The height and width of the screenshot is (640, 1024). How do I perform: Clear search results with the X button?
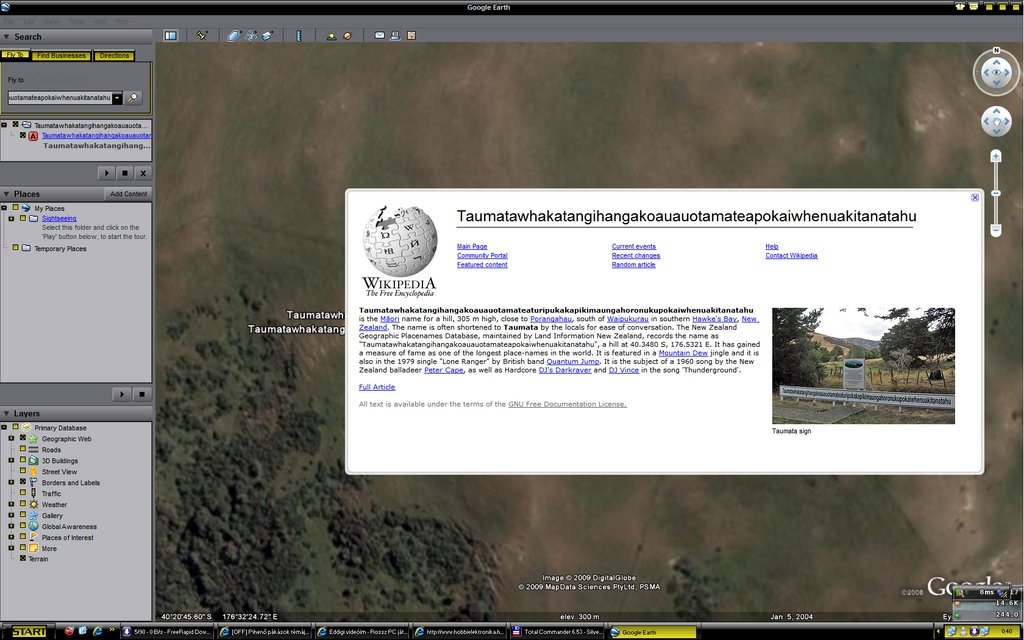[x=144, y=173]
